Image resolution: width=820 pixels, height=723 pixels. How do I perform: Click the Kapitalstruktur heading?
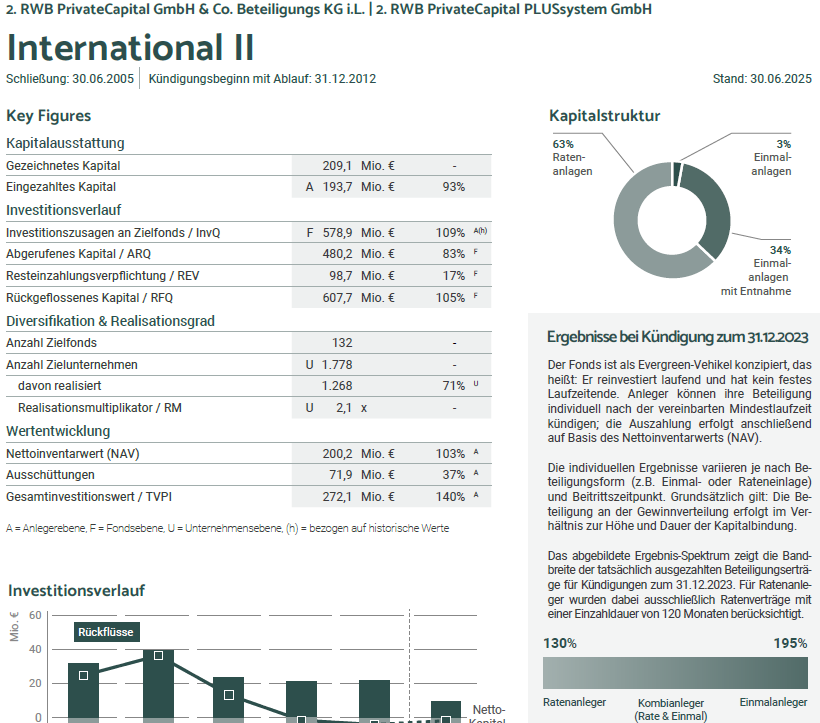pyautogui.click(x=604, y=116)
